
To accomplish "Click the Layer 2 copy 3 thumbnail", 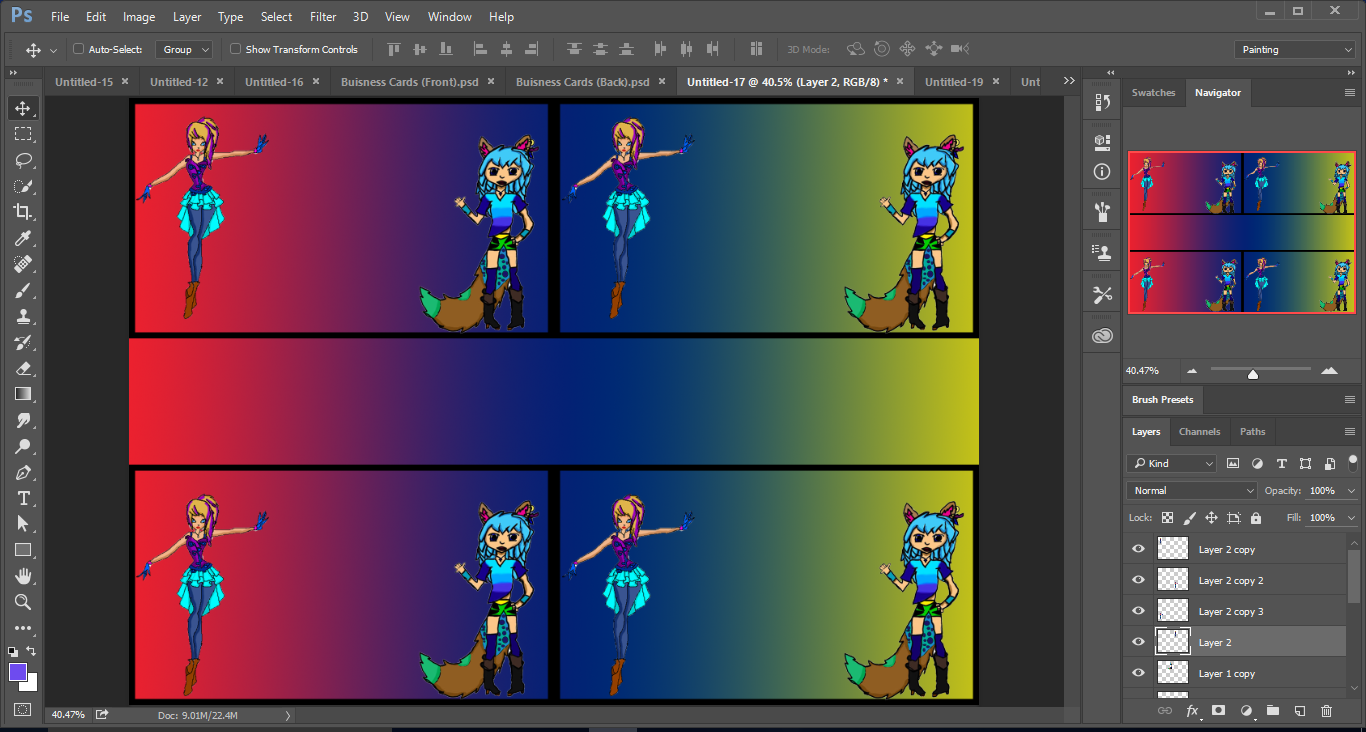I will click(1172, 610).
